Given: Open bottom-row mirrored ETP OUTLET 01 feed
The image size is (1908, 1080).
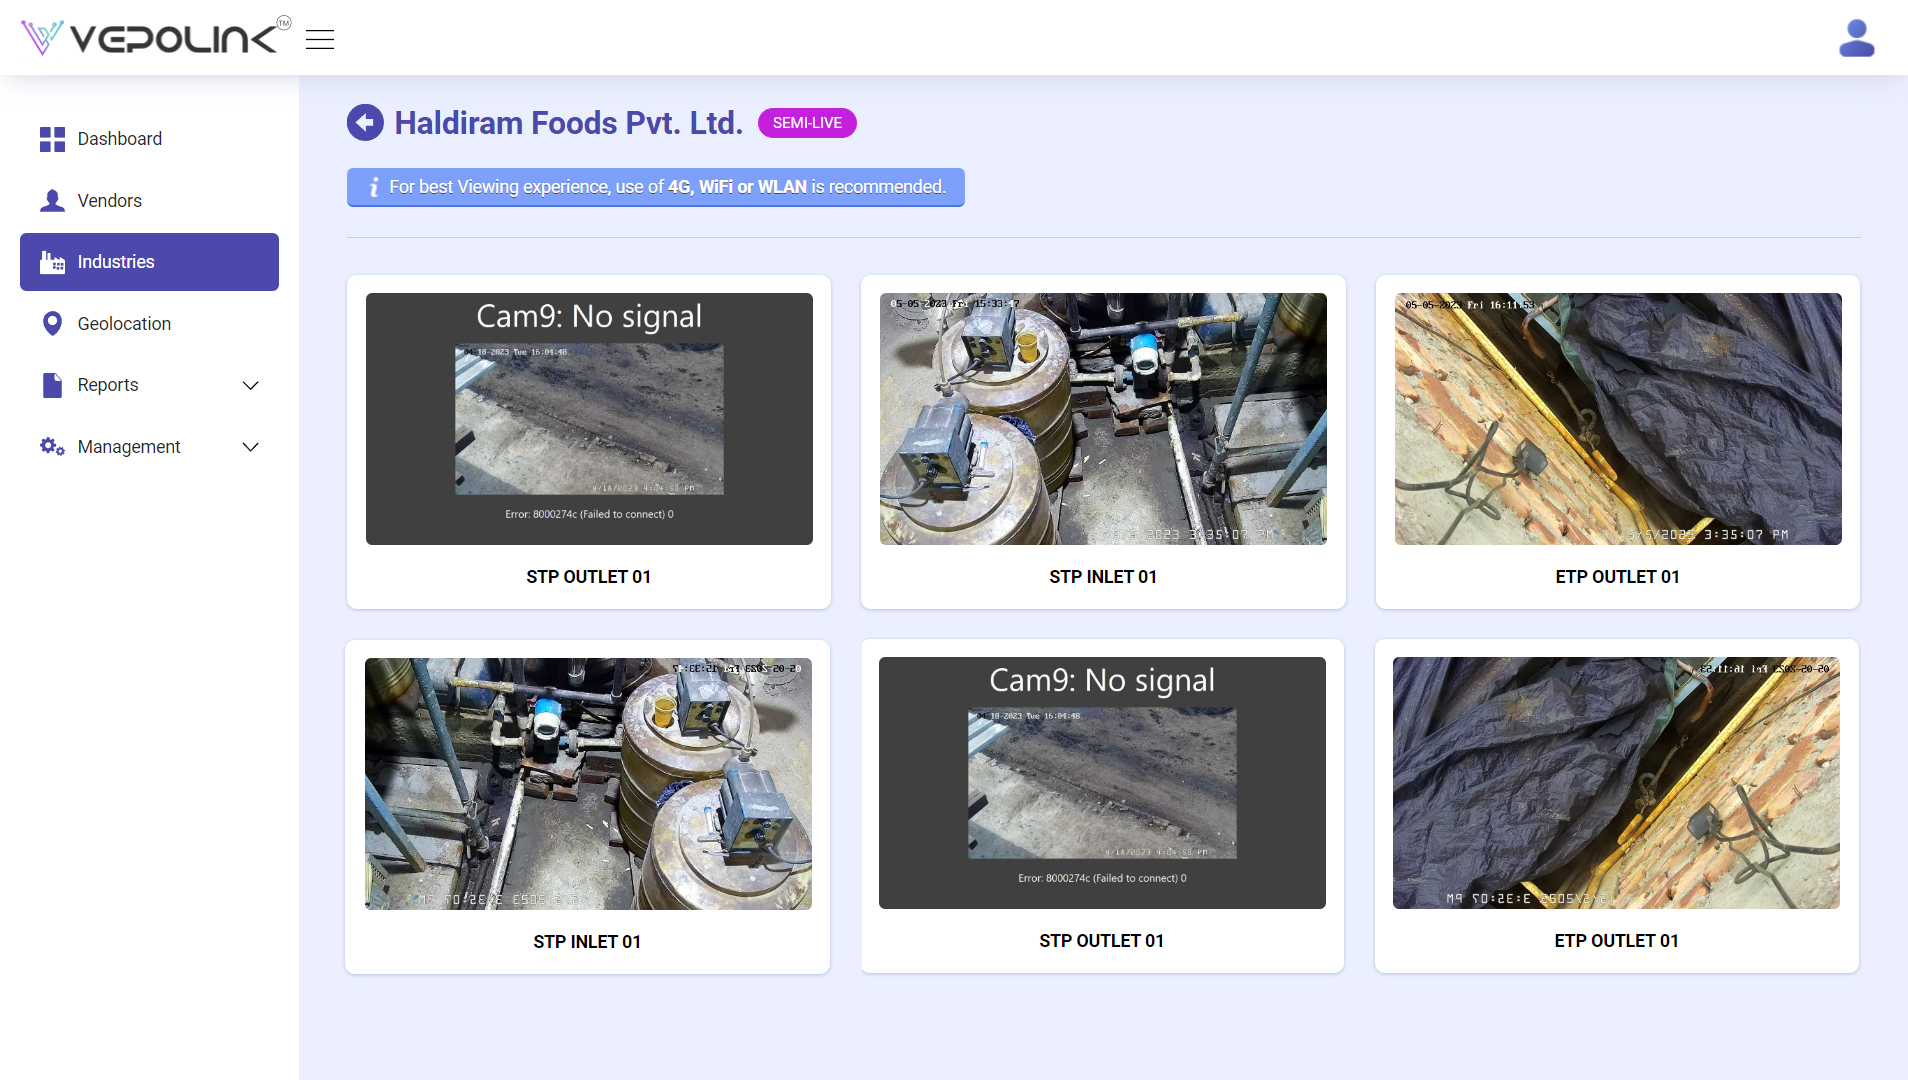Looking at the screenshot, I should click(1616, 783).
